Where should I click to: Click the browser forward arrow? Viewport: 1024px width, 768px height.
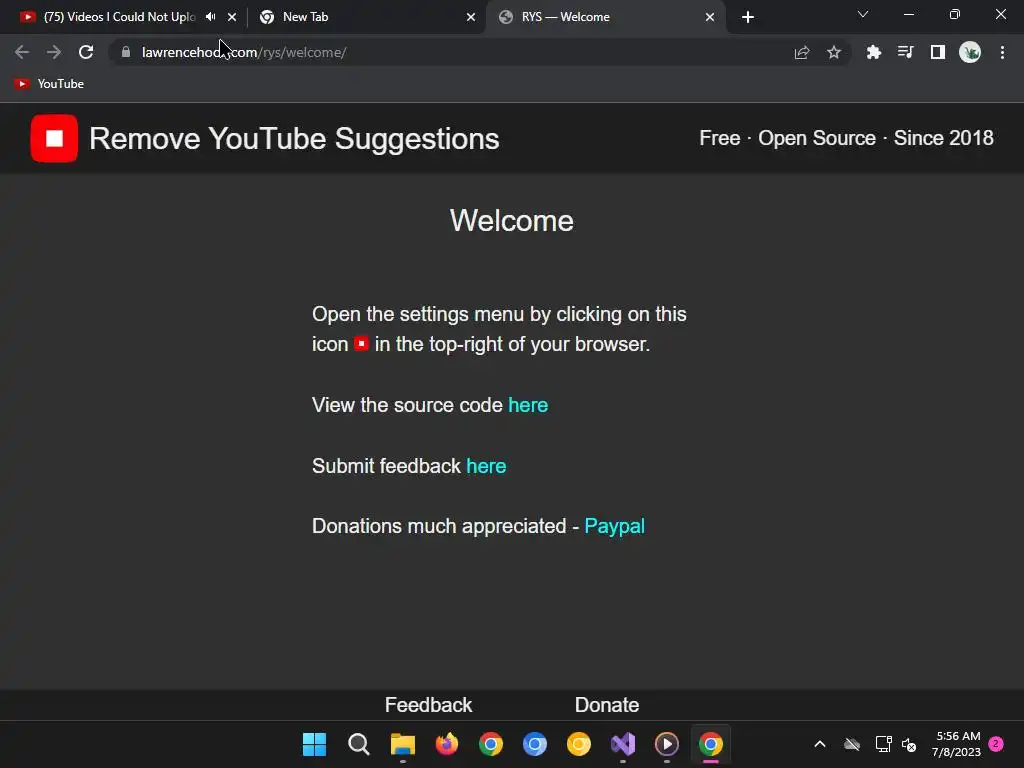[54, 52]
